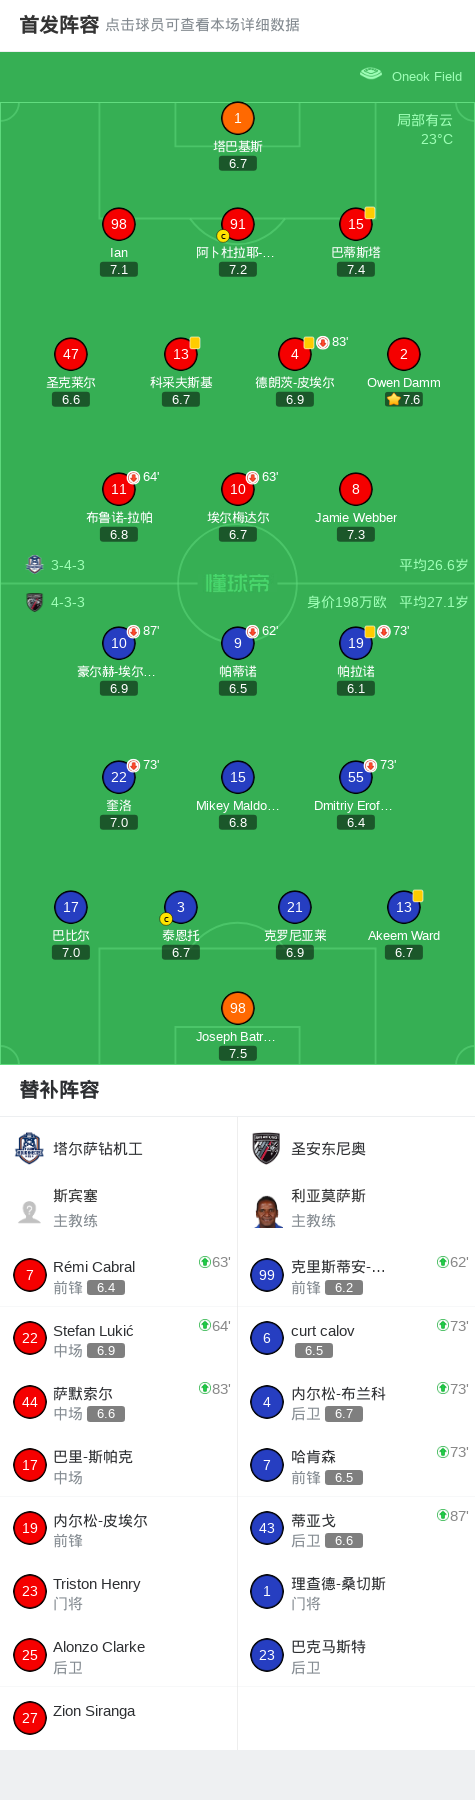Select number 2 Owen Damm player circle

[x=404, y=354]
